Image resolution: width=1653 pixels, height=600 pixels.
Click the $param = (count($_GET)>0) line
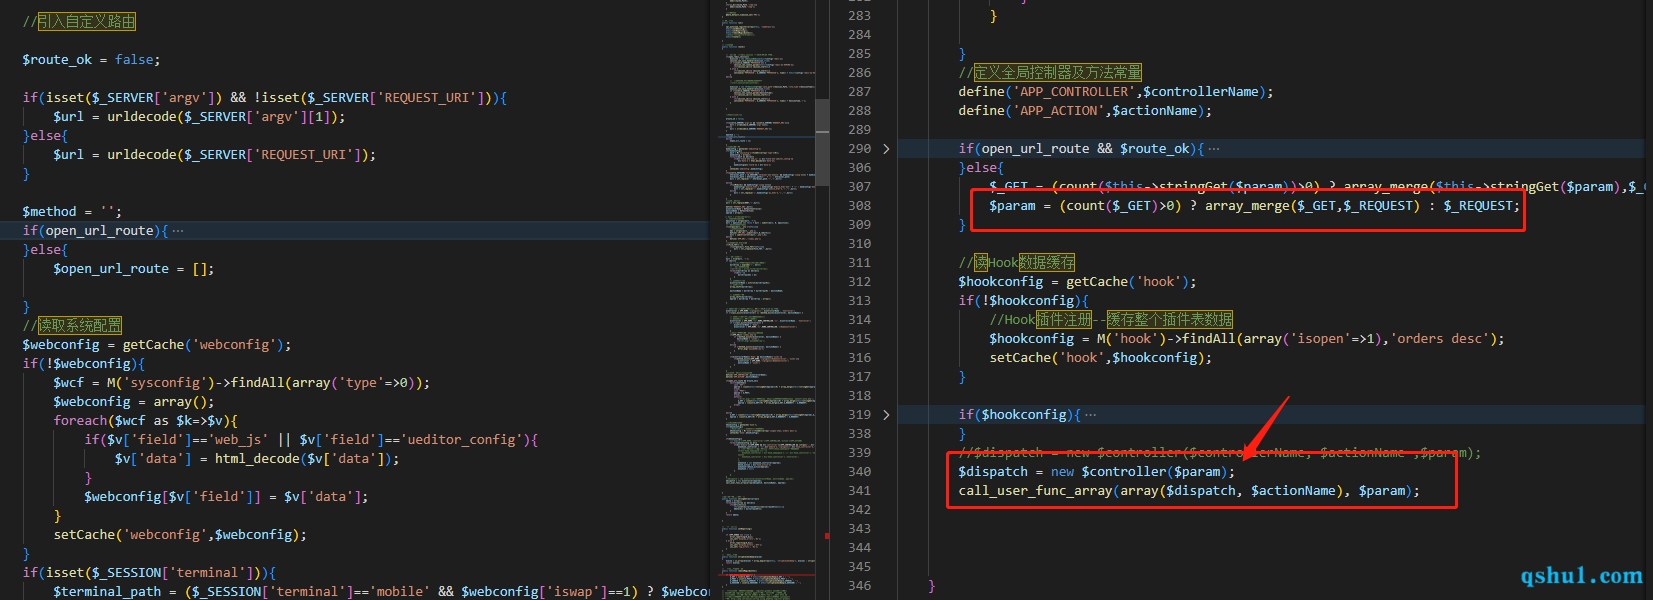1254,206
